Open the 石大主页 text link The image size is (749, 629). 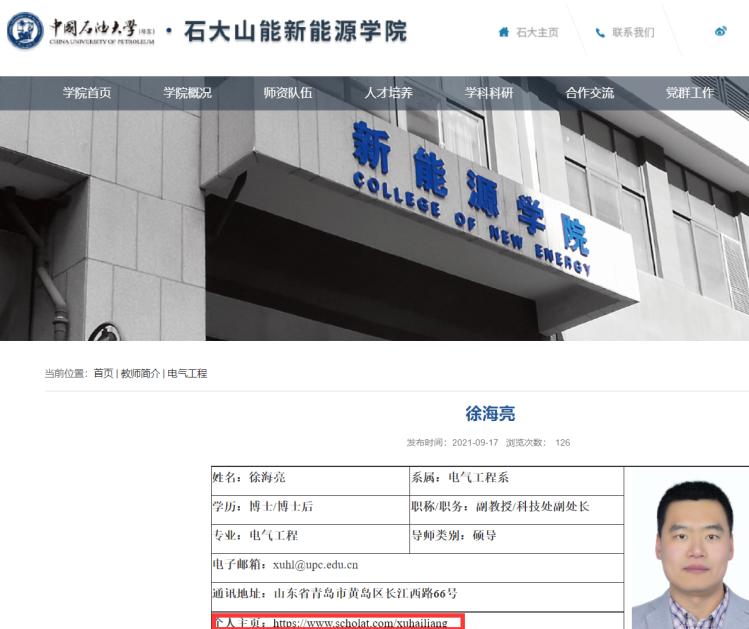pos(537,33)
